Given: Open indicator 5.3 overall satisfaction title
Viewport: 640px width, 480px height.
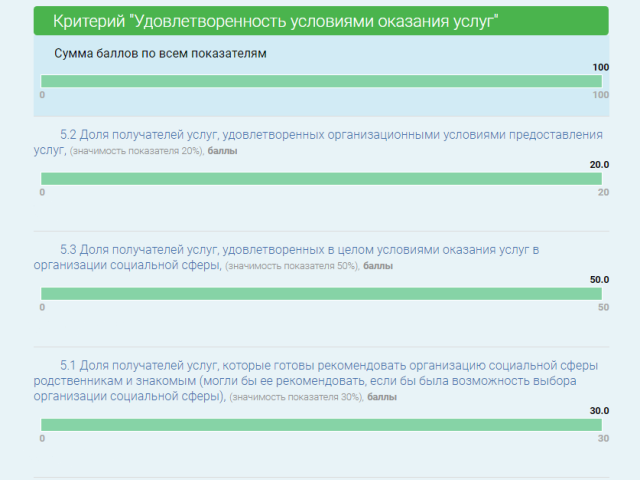Looking at the screenshot, I should click(286, 257).
